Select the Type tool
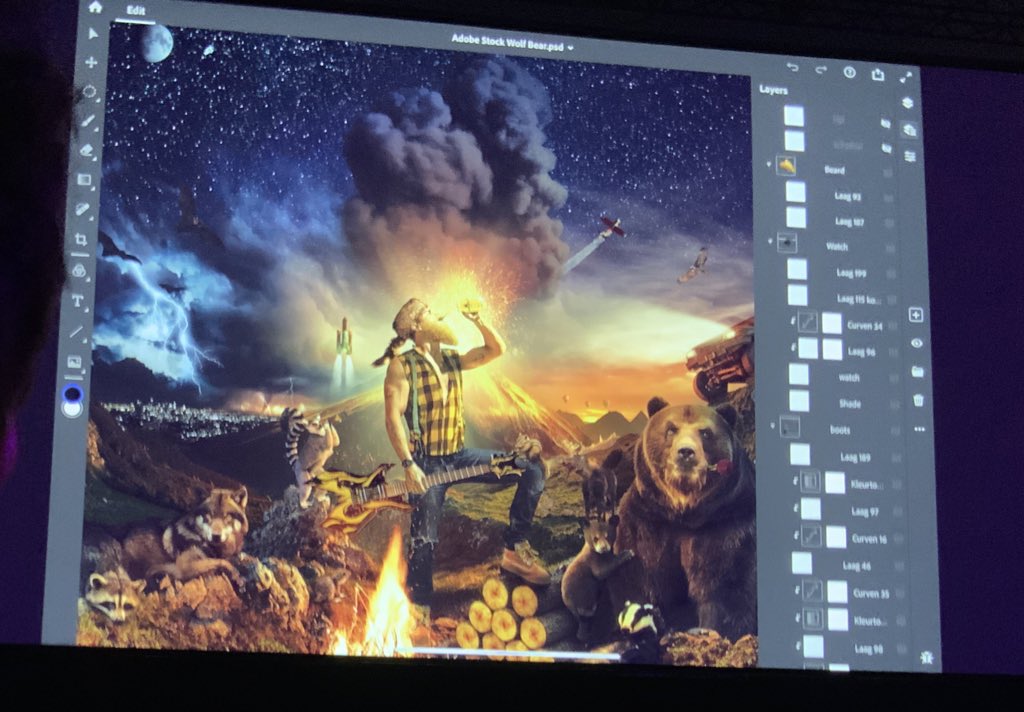The image size is (1024, 712). click(x=77, y=300)
